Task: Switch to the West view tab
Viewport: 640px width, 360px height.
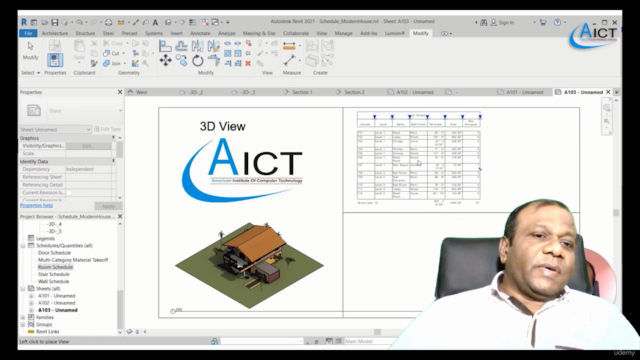Action: [142, 92]
